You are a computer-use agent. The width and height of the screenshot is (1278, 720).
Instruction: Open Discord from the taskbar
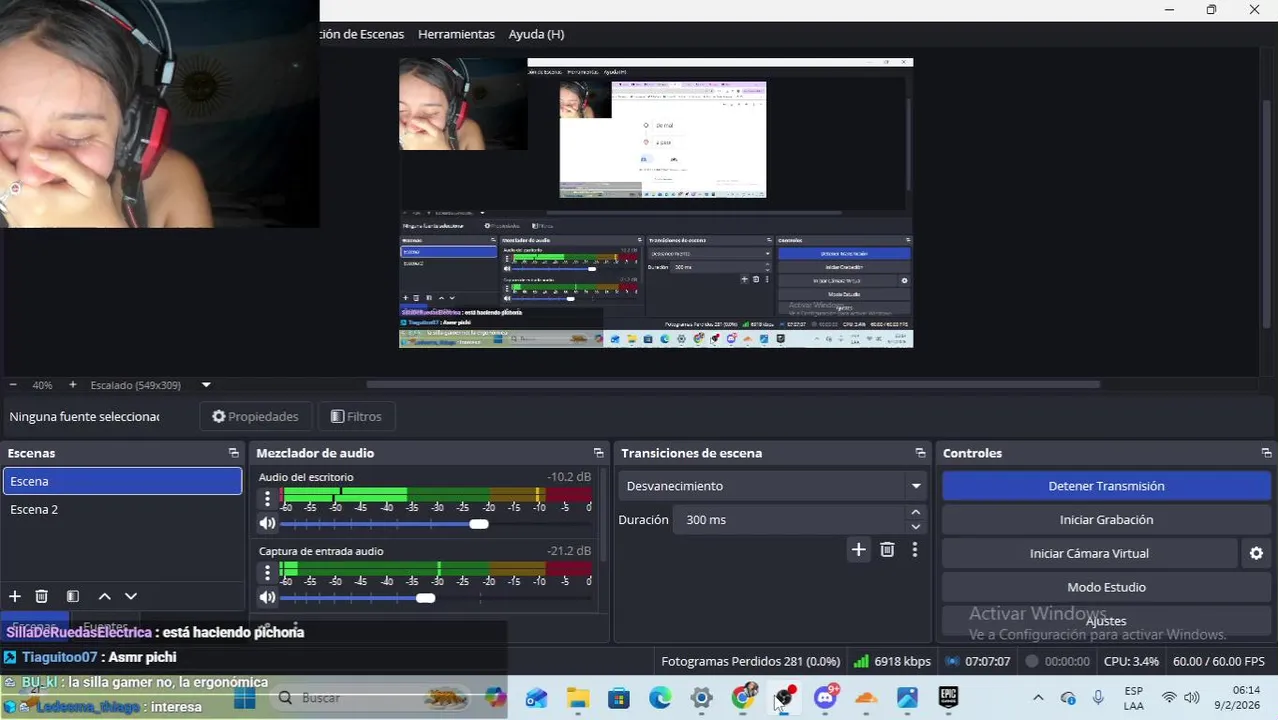coord(825,697)
